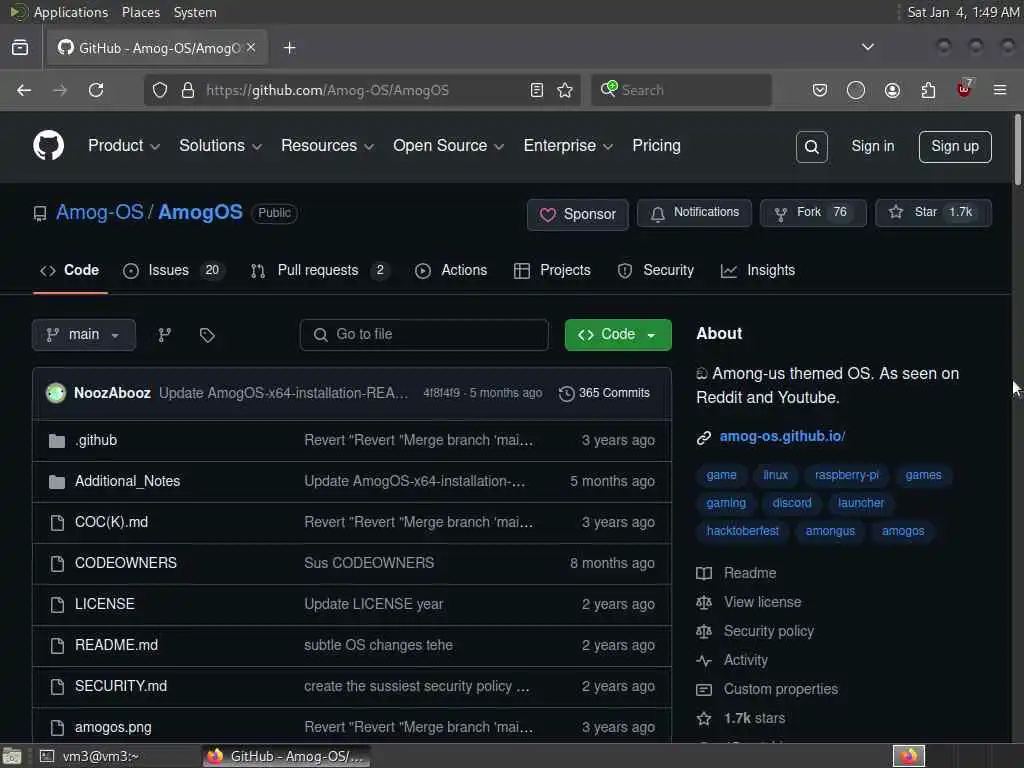Open the CODEOWNERS file
This screenshot has height=768, width=1024.
click(125, 563)
